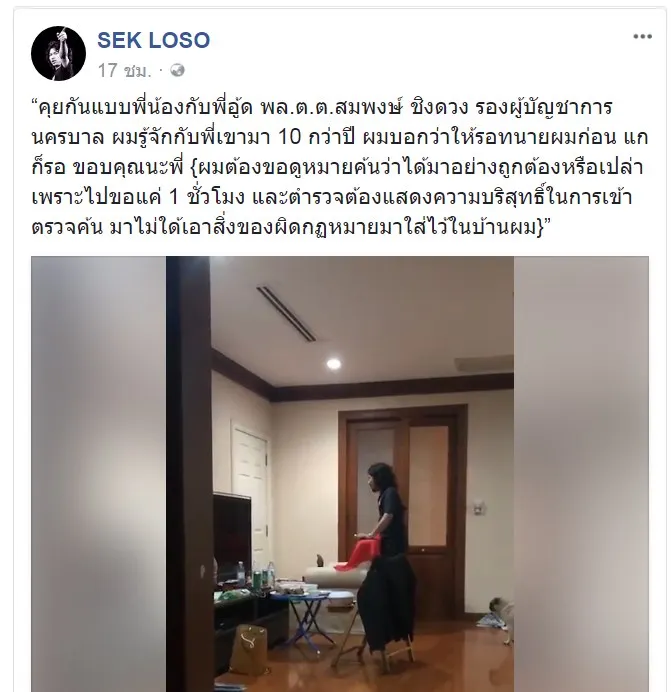Click the post's Thai caption text
Image resolution: width=671 pixels, height=692 pixels.
(x=339, y=167)
